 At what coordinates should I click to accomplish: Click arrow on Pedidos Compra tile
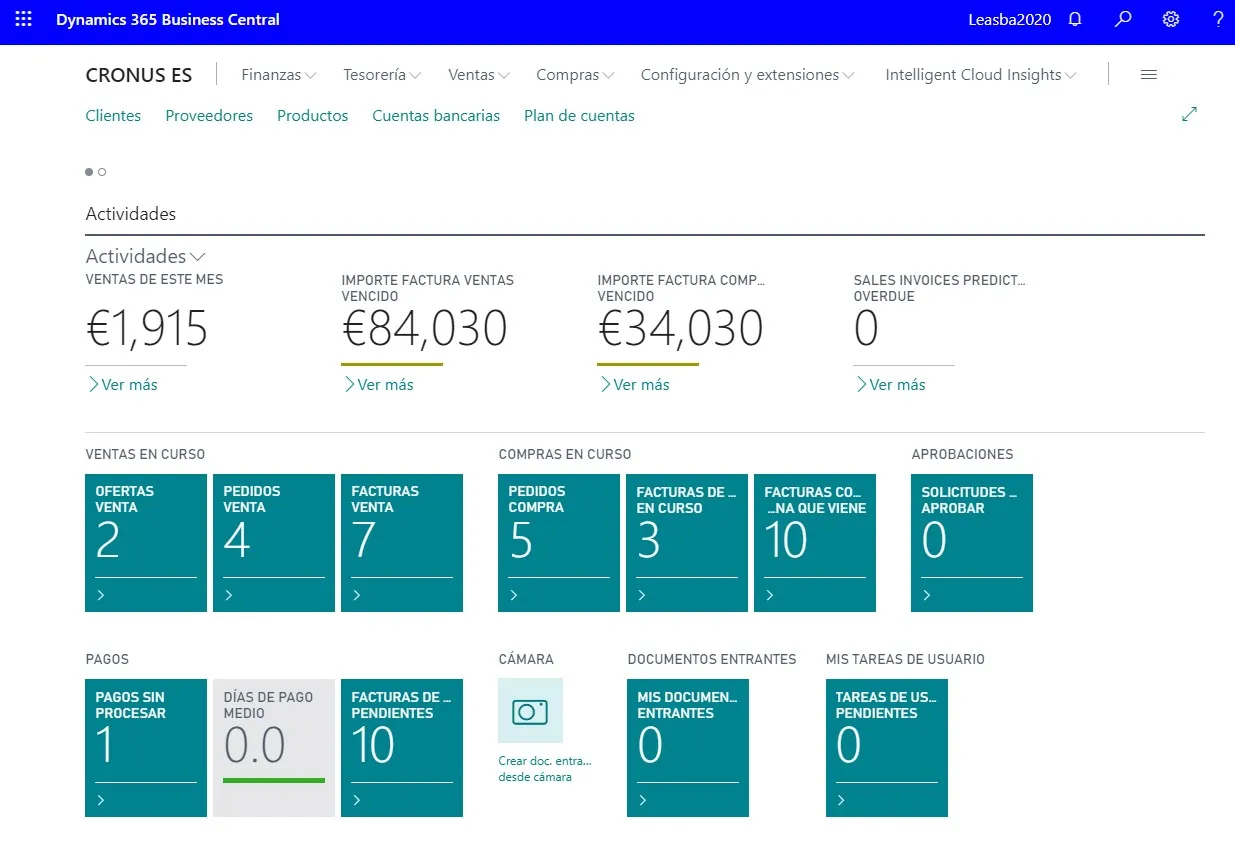pos(515,595)
